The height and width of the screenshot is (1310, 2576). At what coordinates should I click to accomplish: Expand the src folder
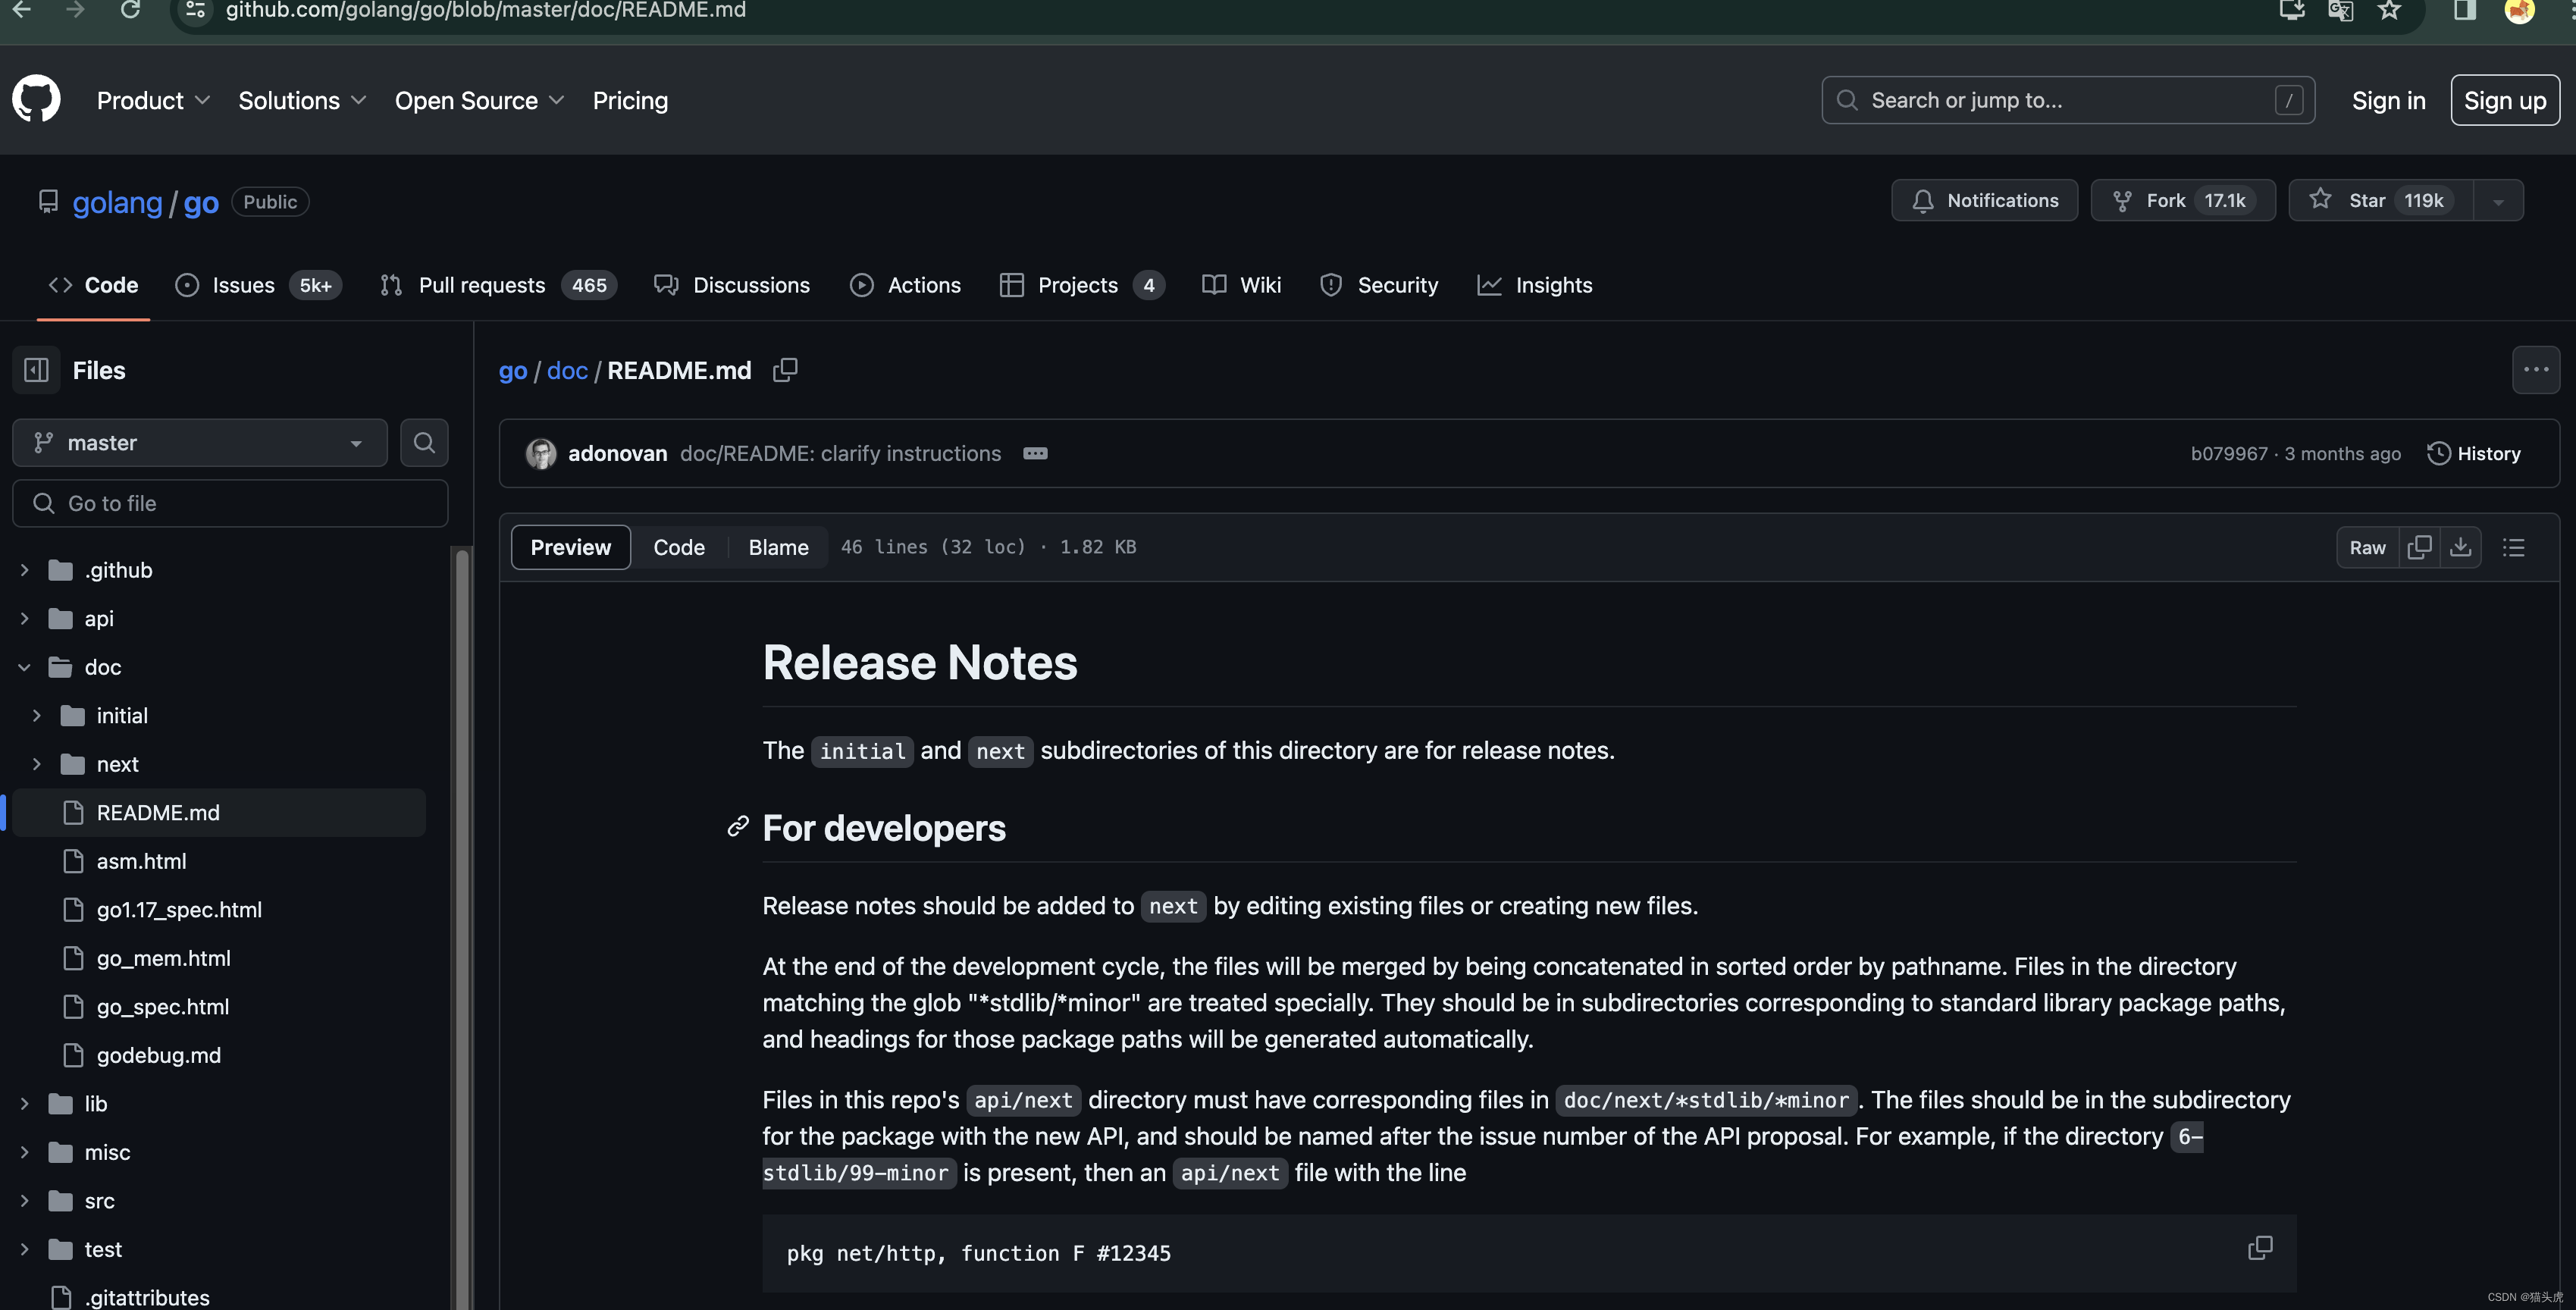pyautogui.click(x=25, y=1201)
